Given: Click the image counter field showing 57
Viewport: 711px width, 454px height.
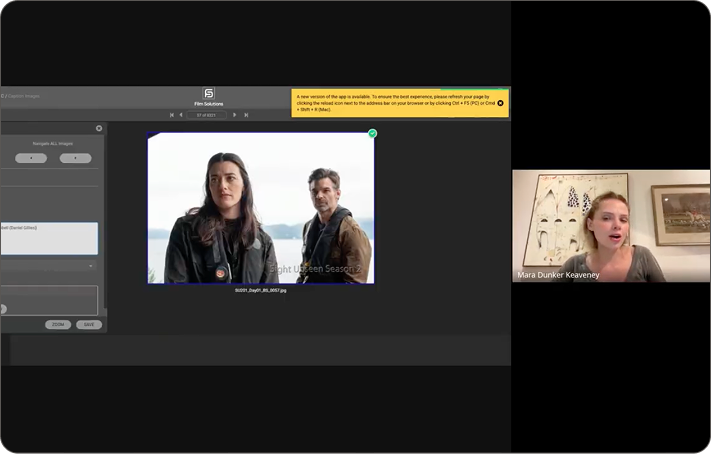Looking at the screenshot, I should point(206,115).
